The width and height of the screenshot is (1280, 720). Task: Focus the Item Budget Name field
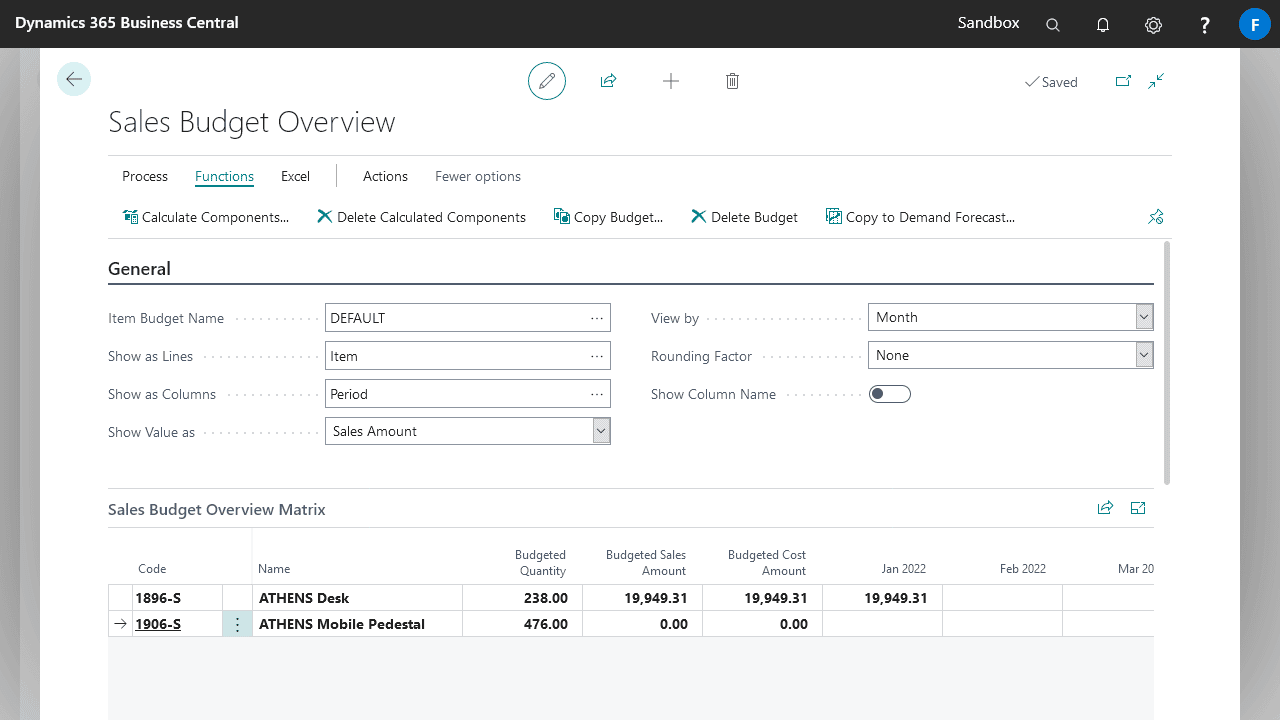point(468,318)
